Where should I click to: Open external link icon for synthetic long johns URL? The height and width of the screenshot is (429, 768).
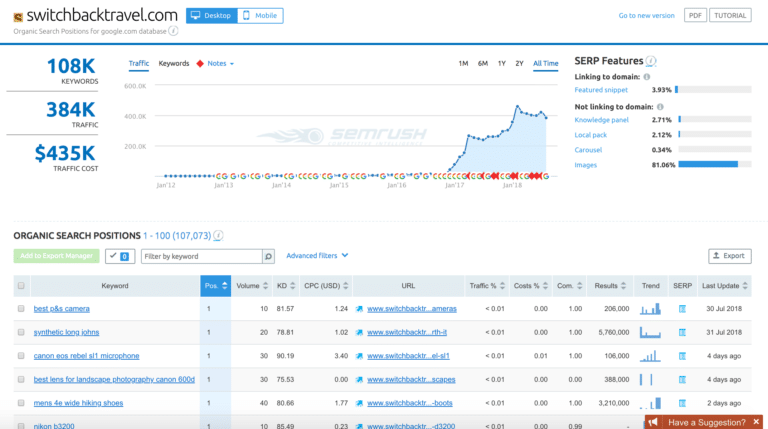click(359, 333)
